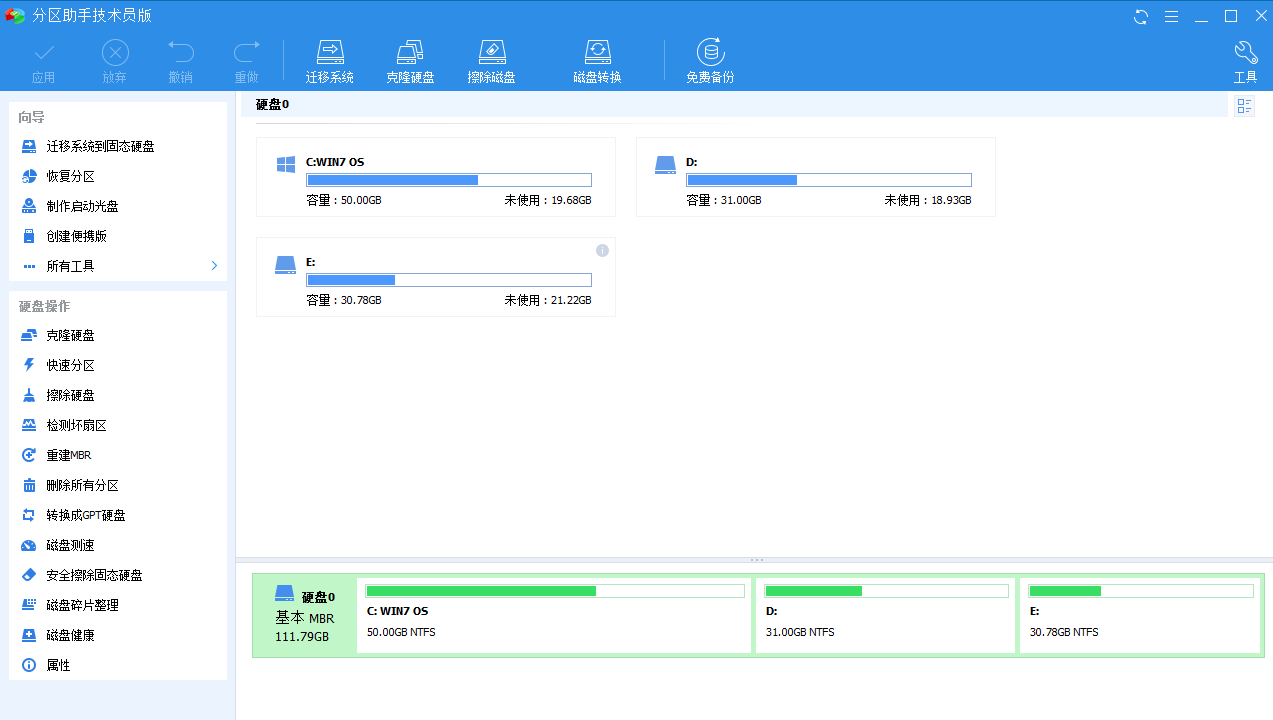Open the 克隆硬盘 toolbar tool
1273x720 pixels.
410,54
